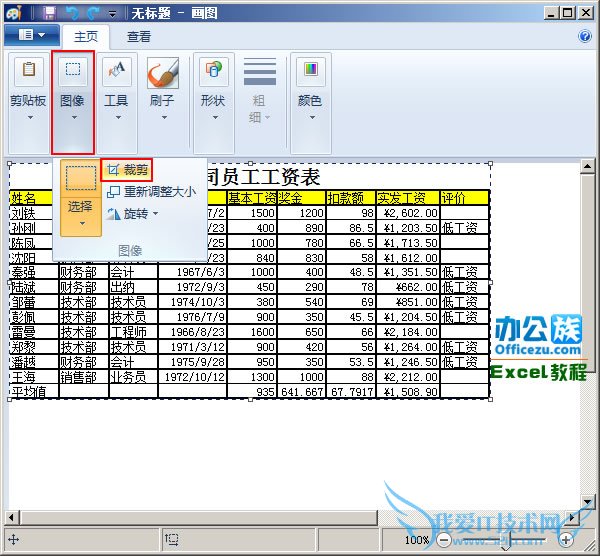Screen dimensions: 600x556
Task: Select the Home (主页) tab
Action: point(85,37)
